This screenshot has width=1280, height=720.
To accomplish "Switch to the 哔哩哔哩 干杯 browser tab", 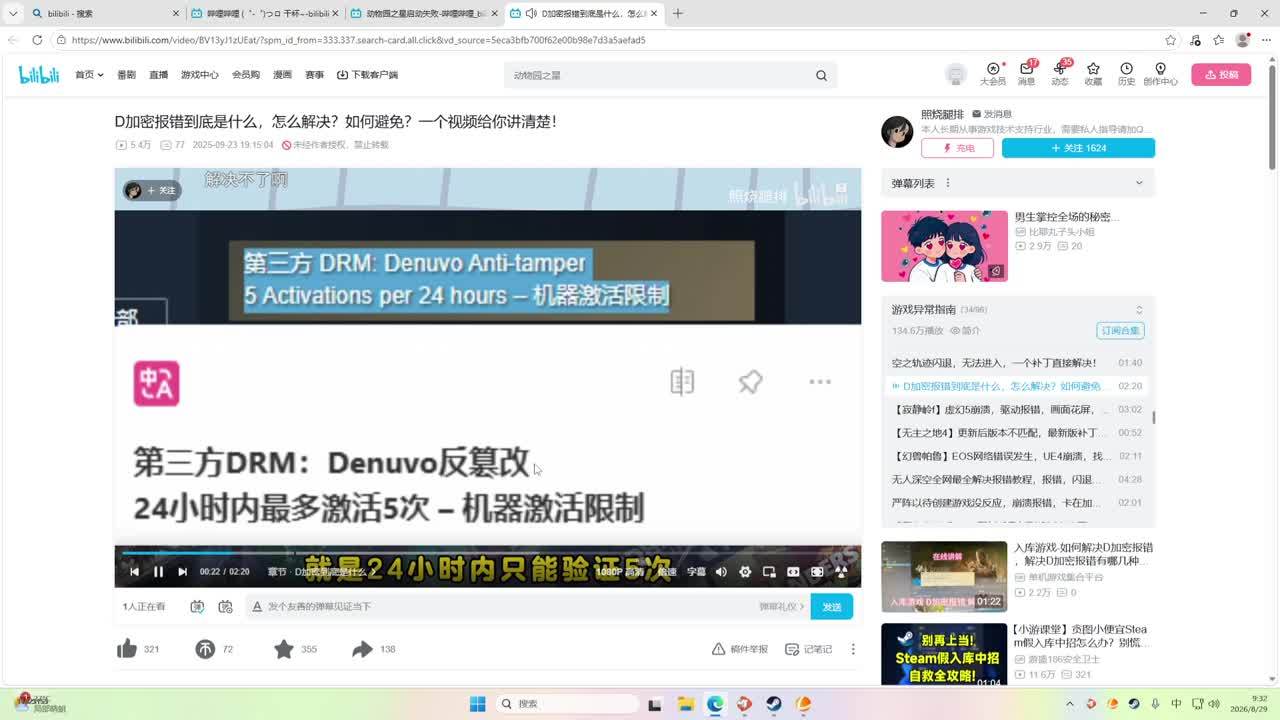I will [265, 13].
